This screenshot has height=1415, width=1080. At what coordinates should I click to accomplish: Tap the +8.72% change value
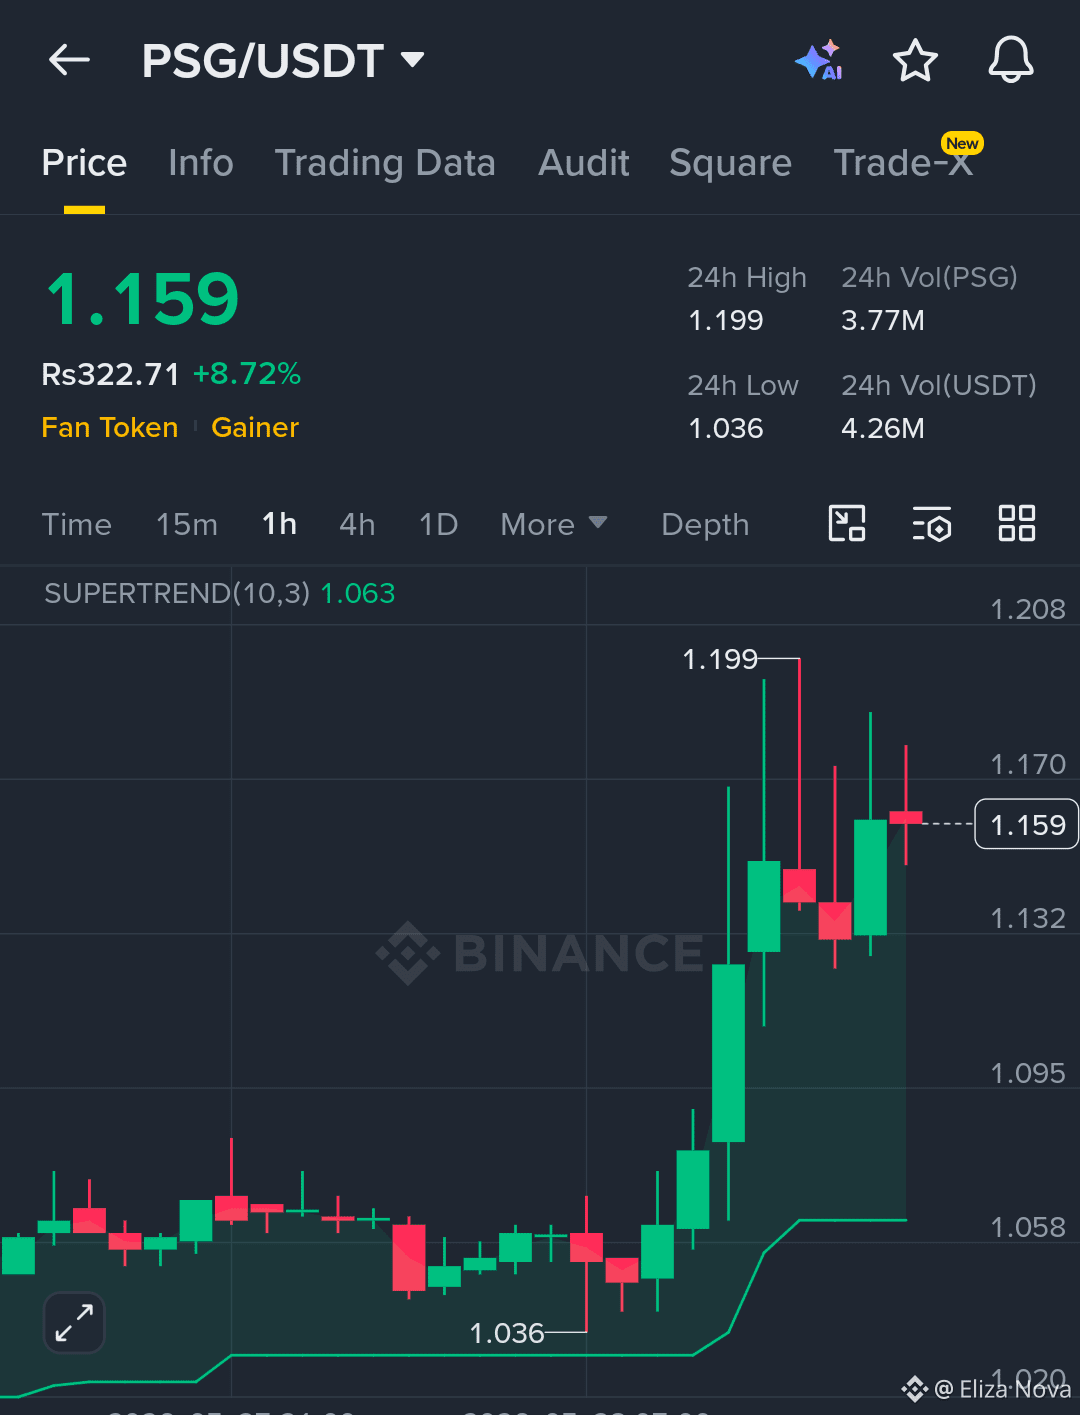click(247, 374)
